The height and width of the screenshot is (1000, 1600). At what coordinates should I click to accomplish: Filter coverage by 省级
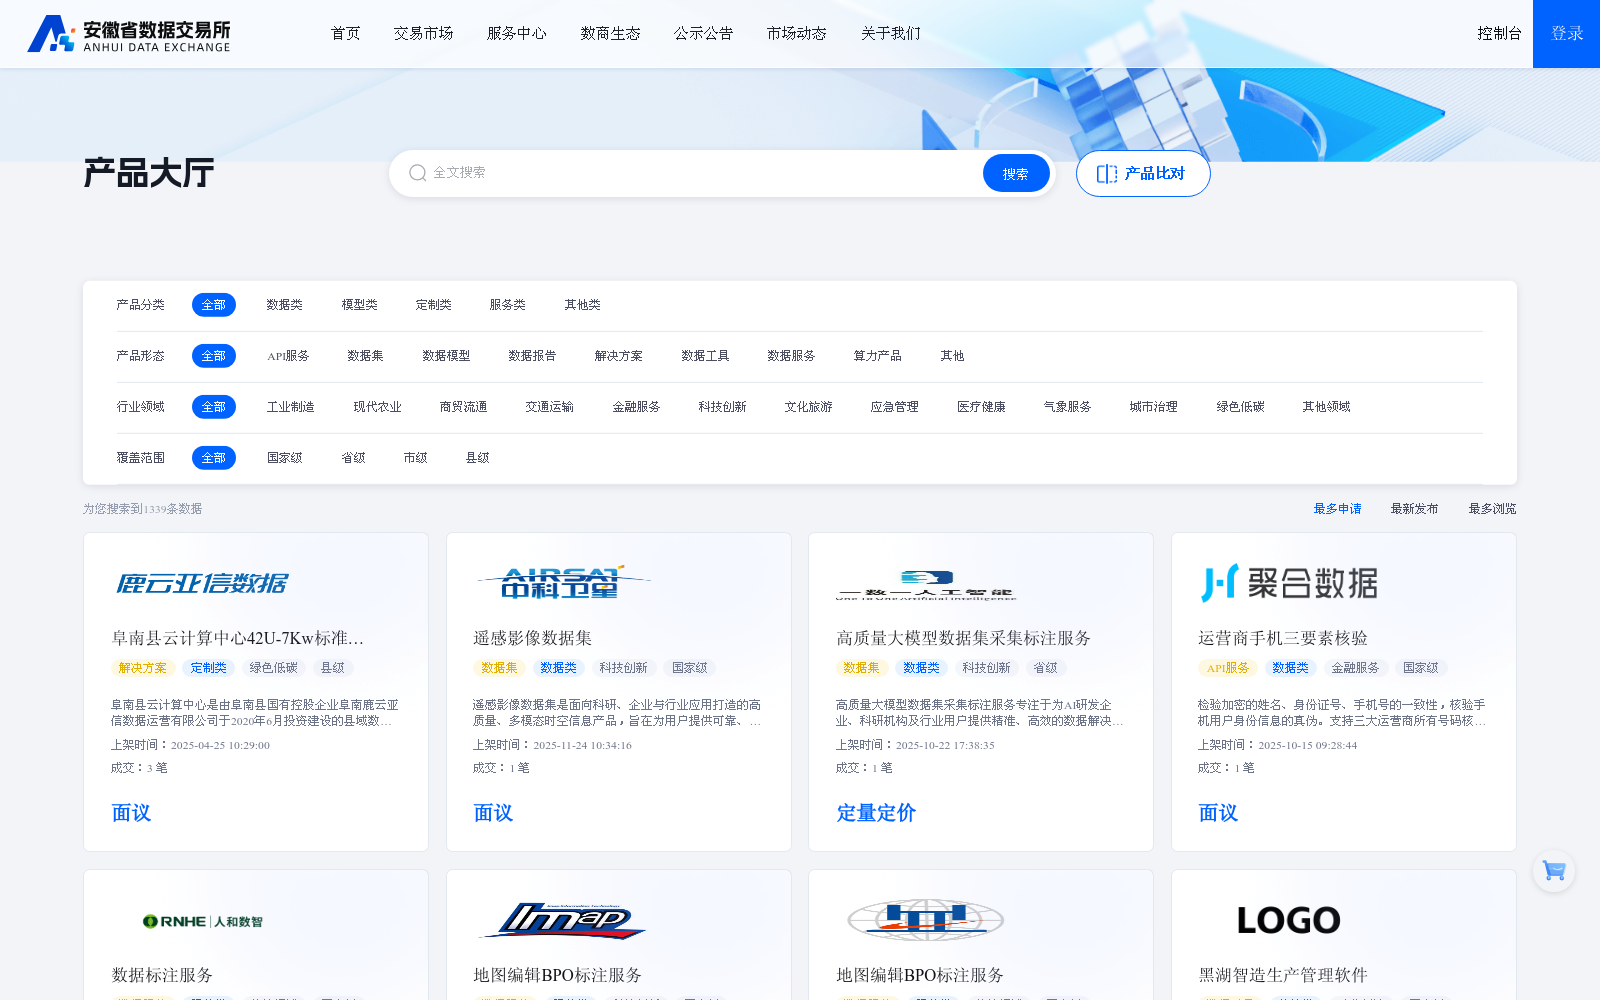pyautogui.click(x=353, y=458)
